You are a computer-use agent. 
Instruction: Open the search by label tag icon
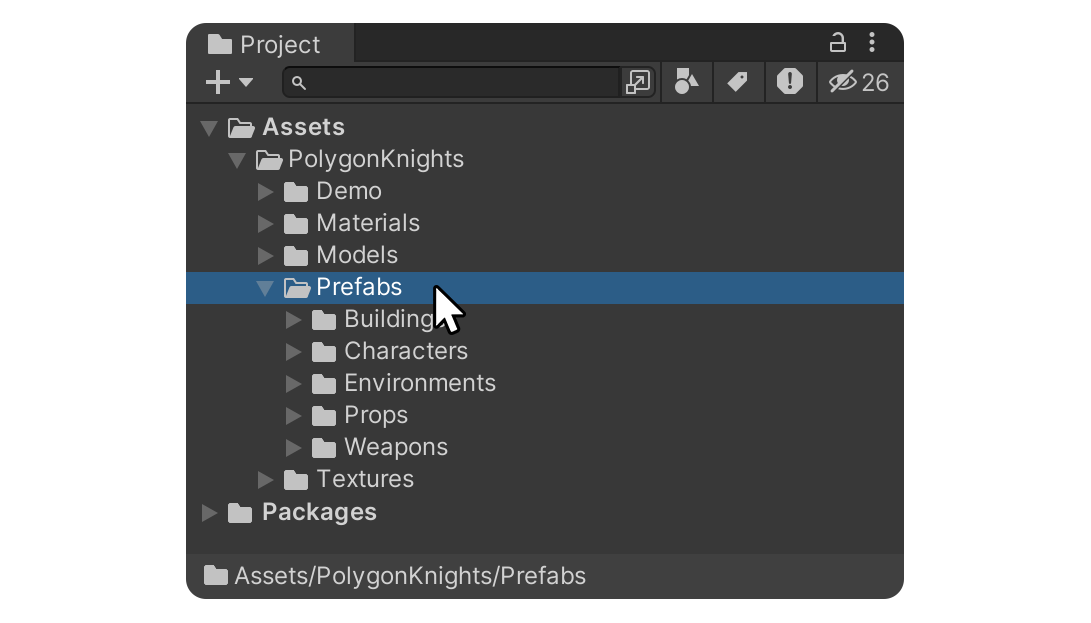(738, 82)
